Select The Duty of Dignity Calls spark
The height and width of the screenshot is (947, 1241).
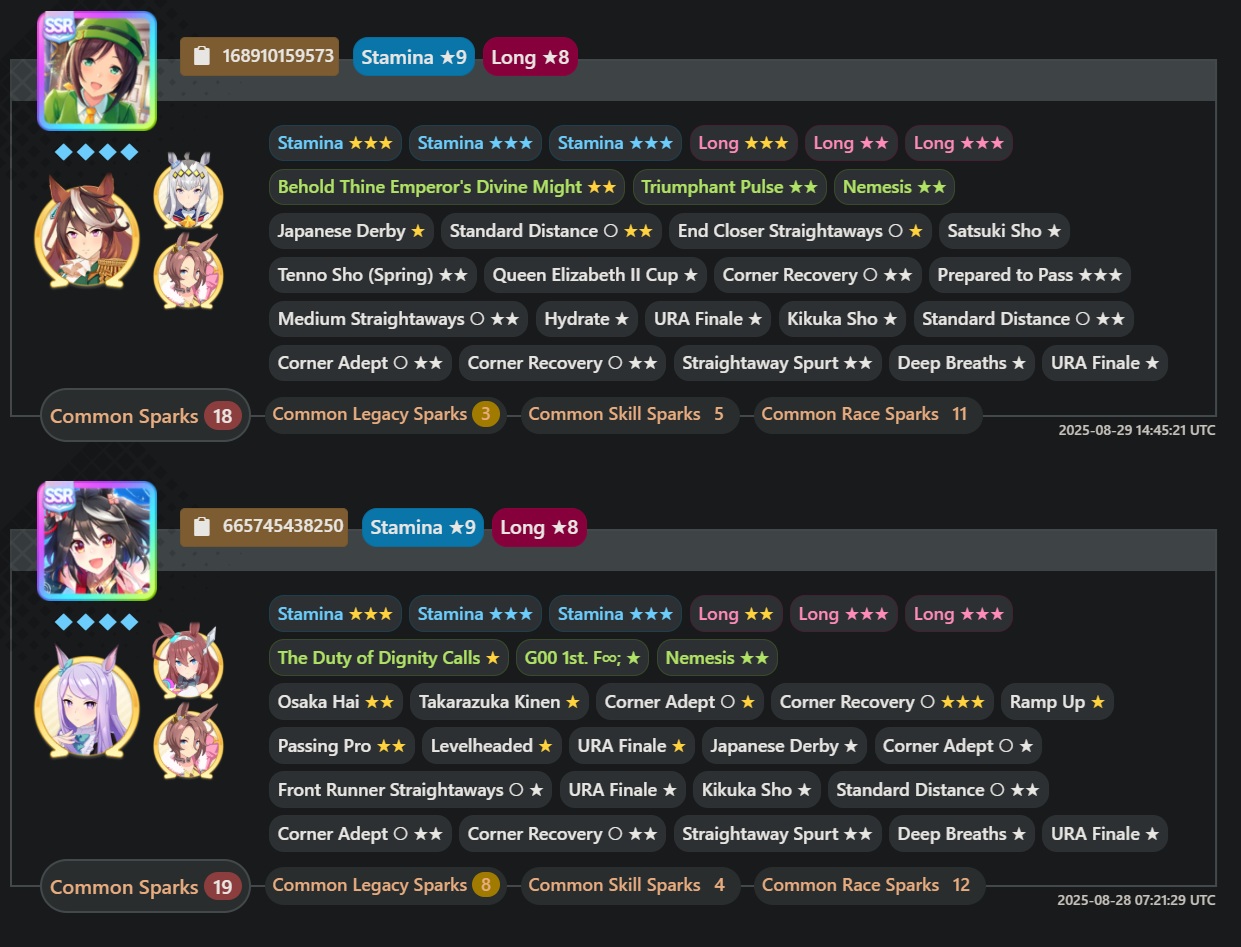tap(389, 657)
